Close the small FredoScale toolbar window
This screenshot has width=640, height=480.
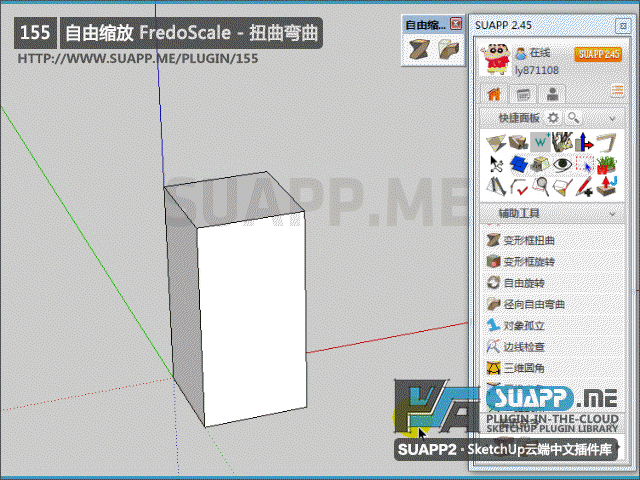(456, 24)
